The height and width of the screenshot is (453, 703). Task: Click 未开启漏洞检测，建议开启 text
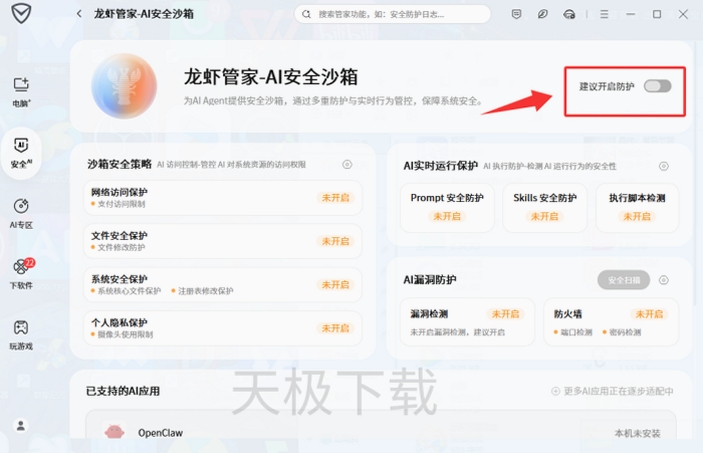pos(457,332)
